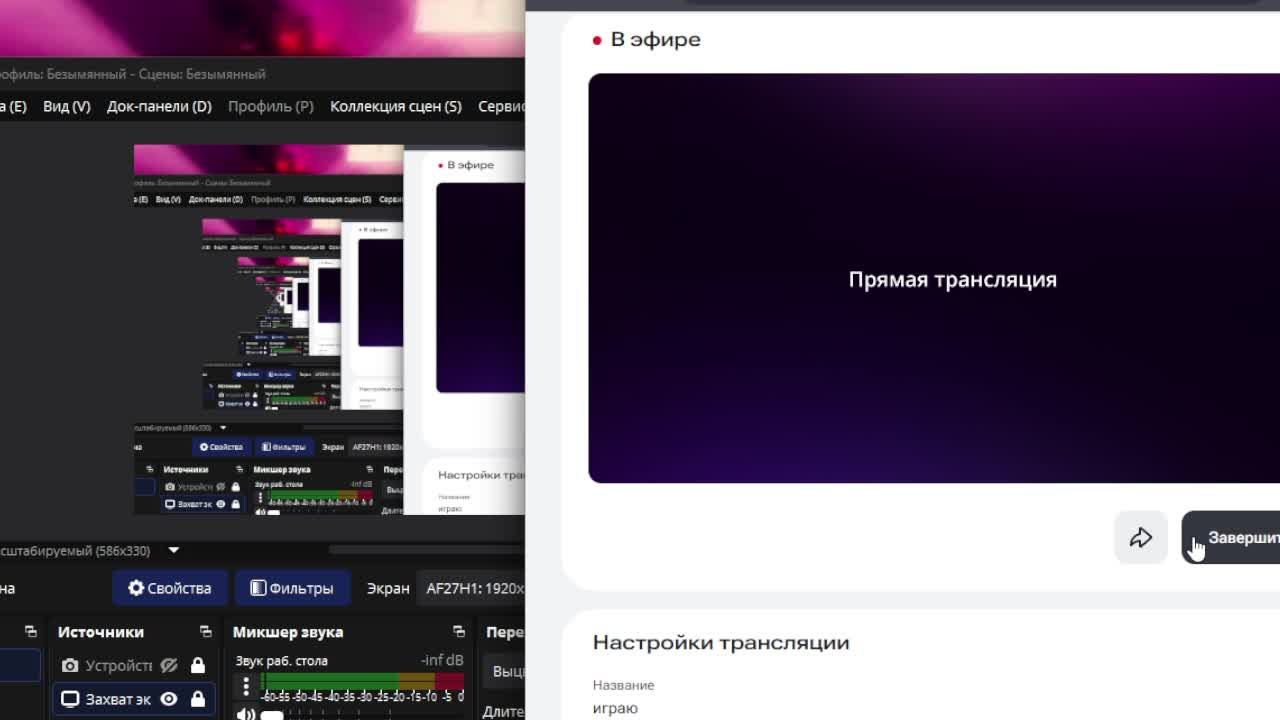Click the filter icon on the Фильтры button
The image size is (1280, 720).
click(x=258, y=588)
